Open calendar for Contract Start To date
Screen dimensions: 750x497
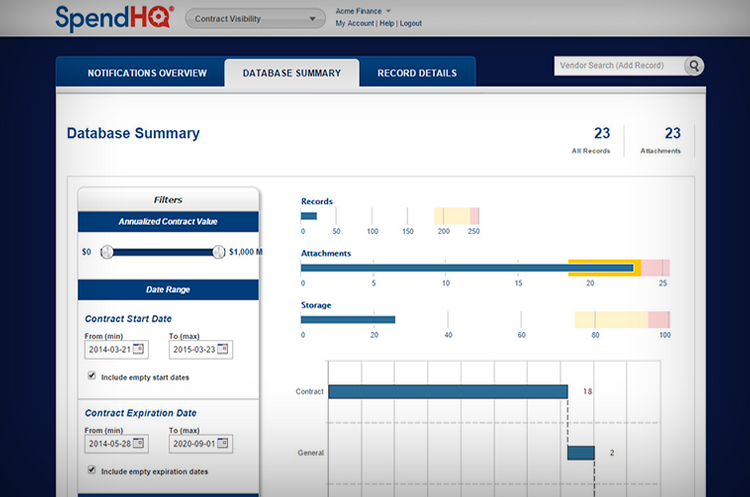tap(222, 350)
